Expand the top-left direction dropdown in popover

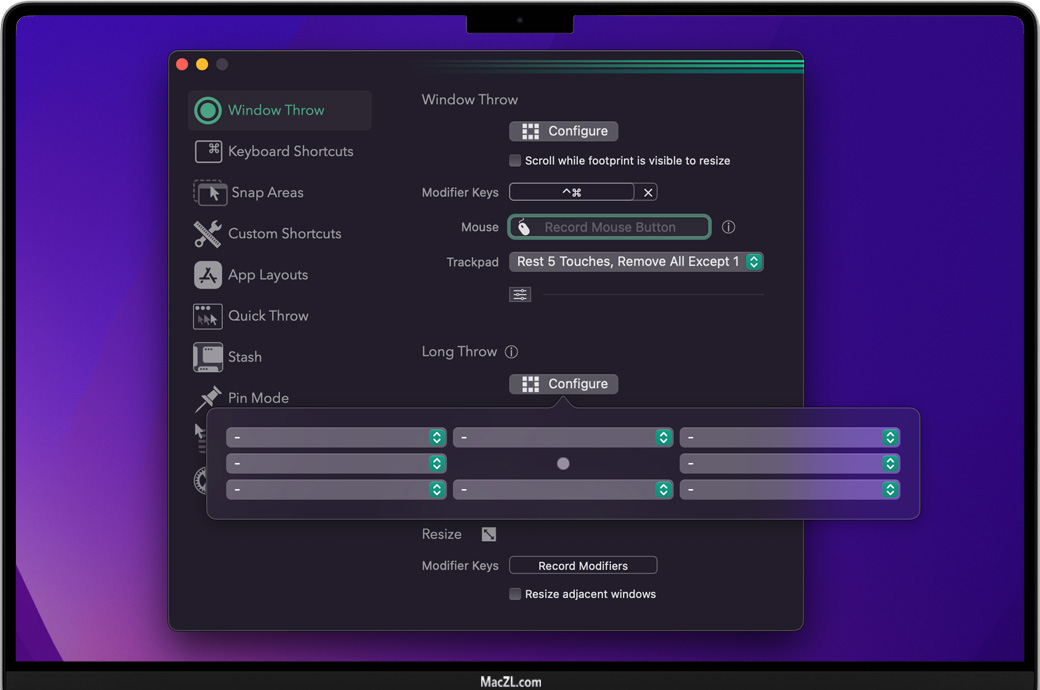[x=336, y=438]
